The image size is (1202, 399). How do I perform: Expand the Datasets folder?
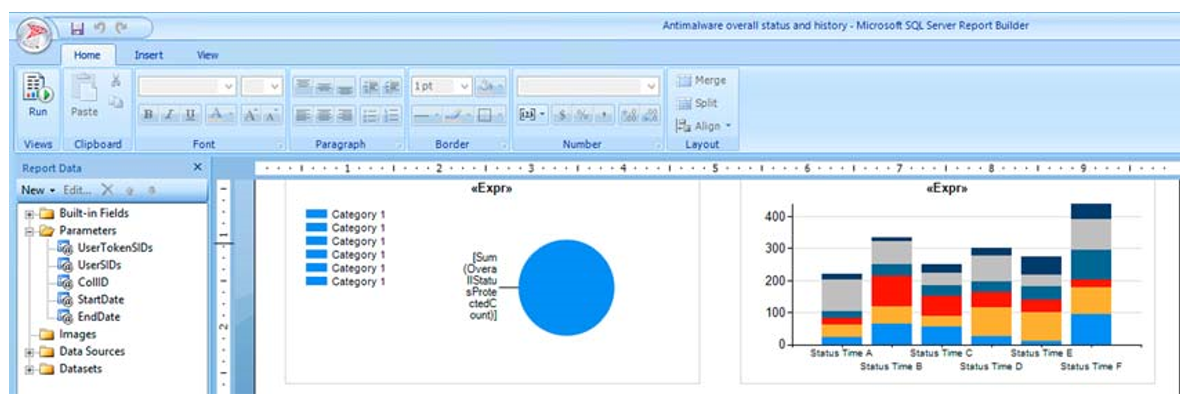tap(30, 369)
